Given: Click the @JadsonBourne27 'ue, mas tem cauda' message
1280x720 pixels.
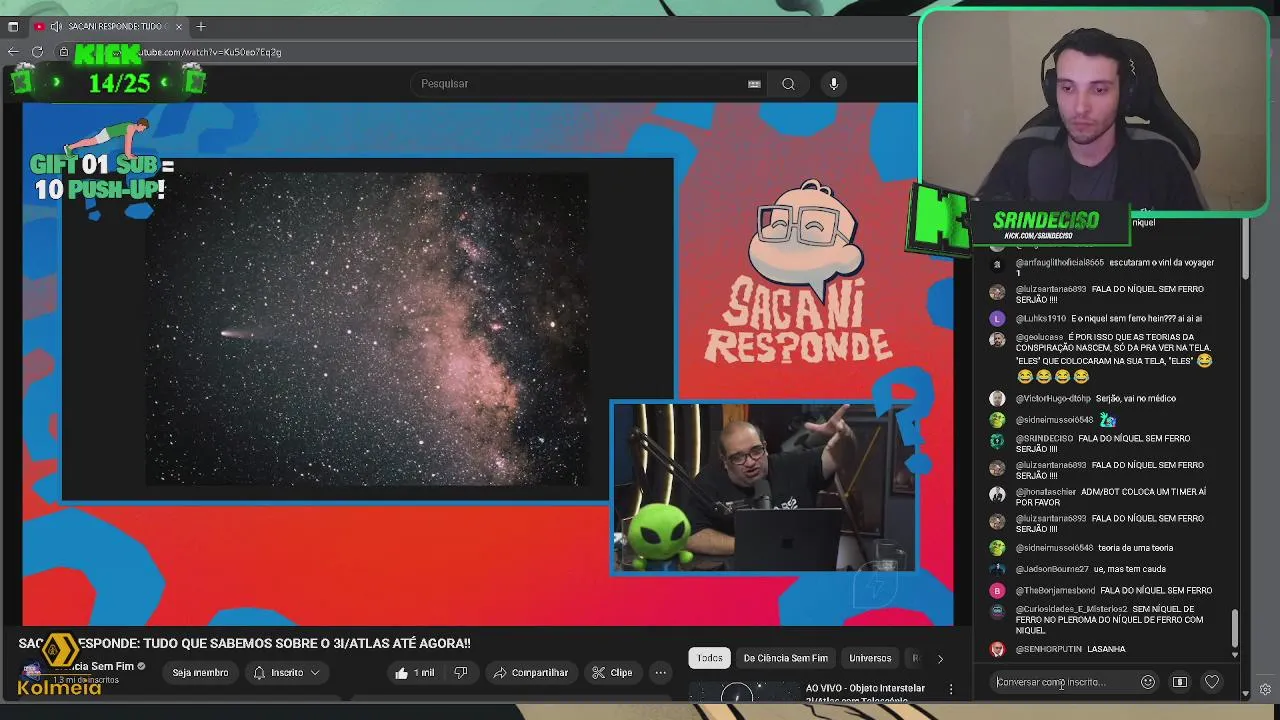Looking at the screenshot, I should pyautogui.click(x=1129, y=569).
